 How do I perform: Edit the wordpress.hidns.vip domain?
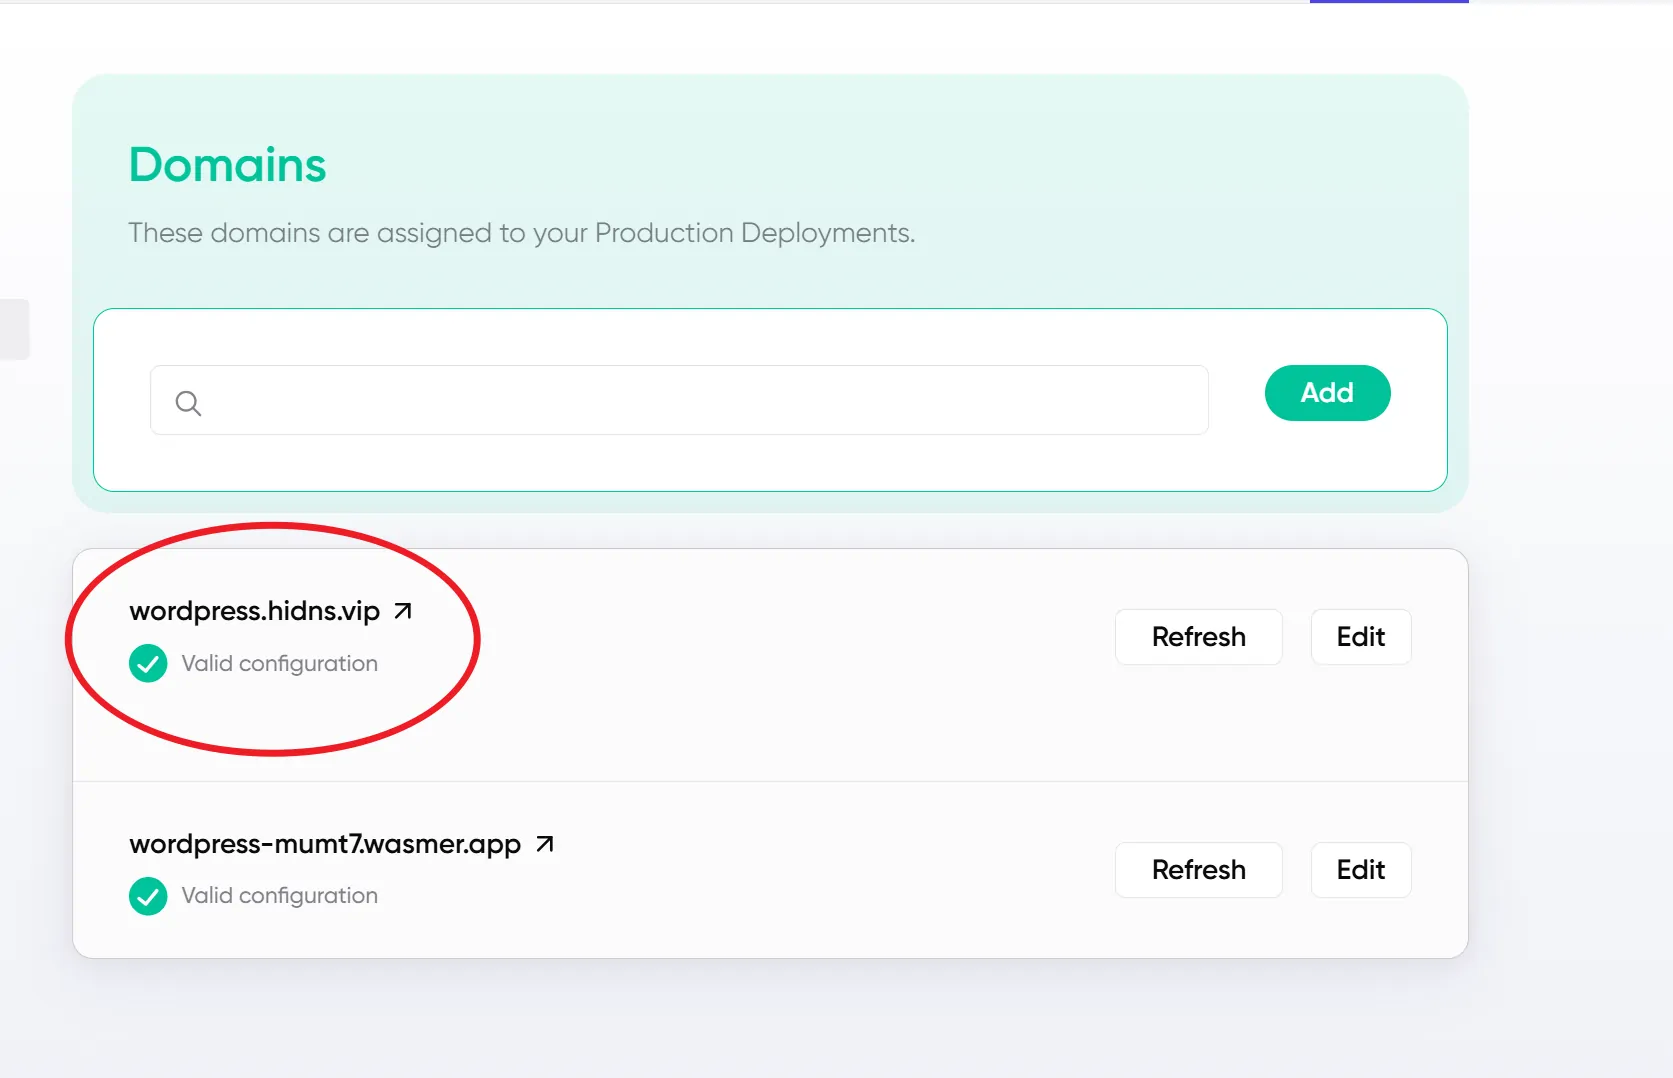[1360, 637]
